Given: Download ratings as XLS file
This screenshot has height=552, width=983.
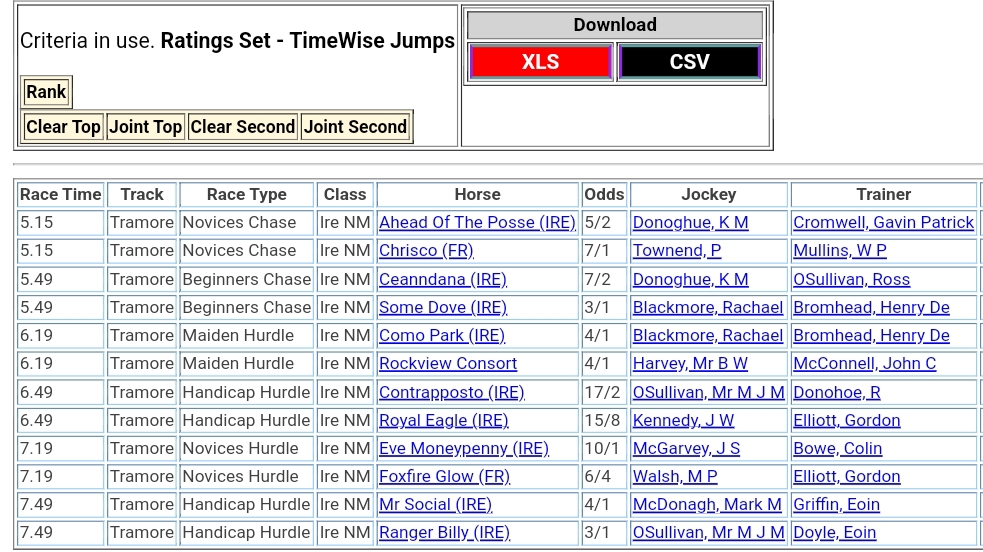Looking at the screenshot, I should (540, 62).
